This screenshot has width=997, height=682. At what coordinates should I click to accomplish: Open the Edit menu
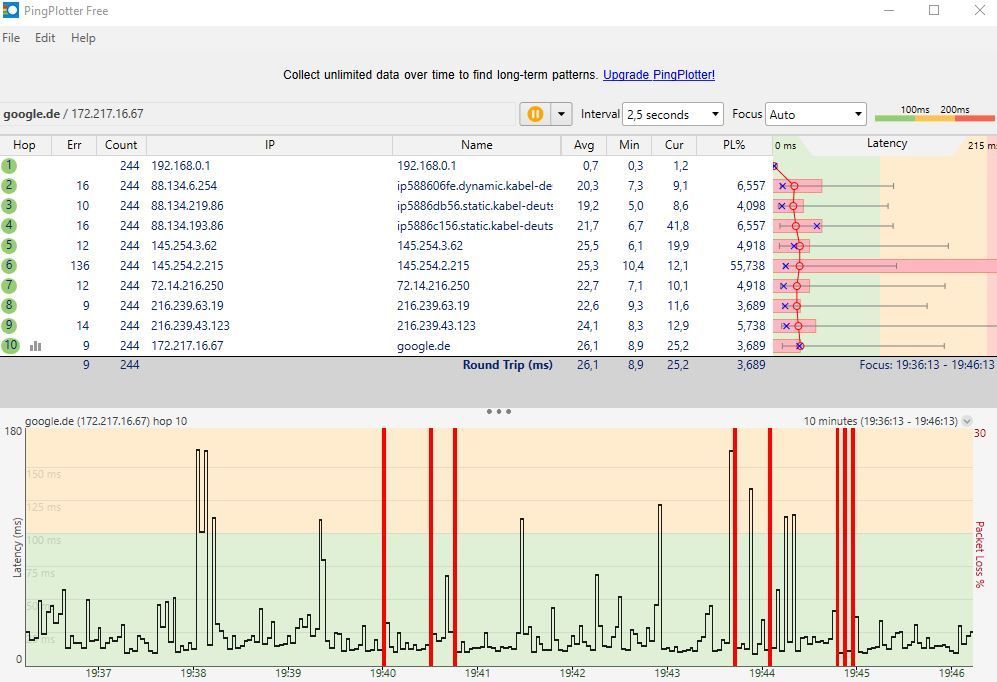(x=45, y=38)
